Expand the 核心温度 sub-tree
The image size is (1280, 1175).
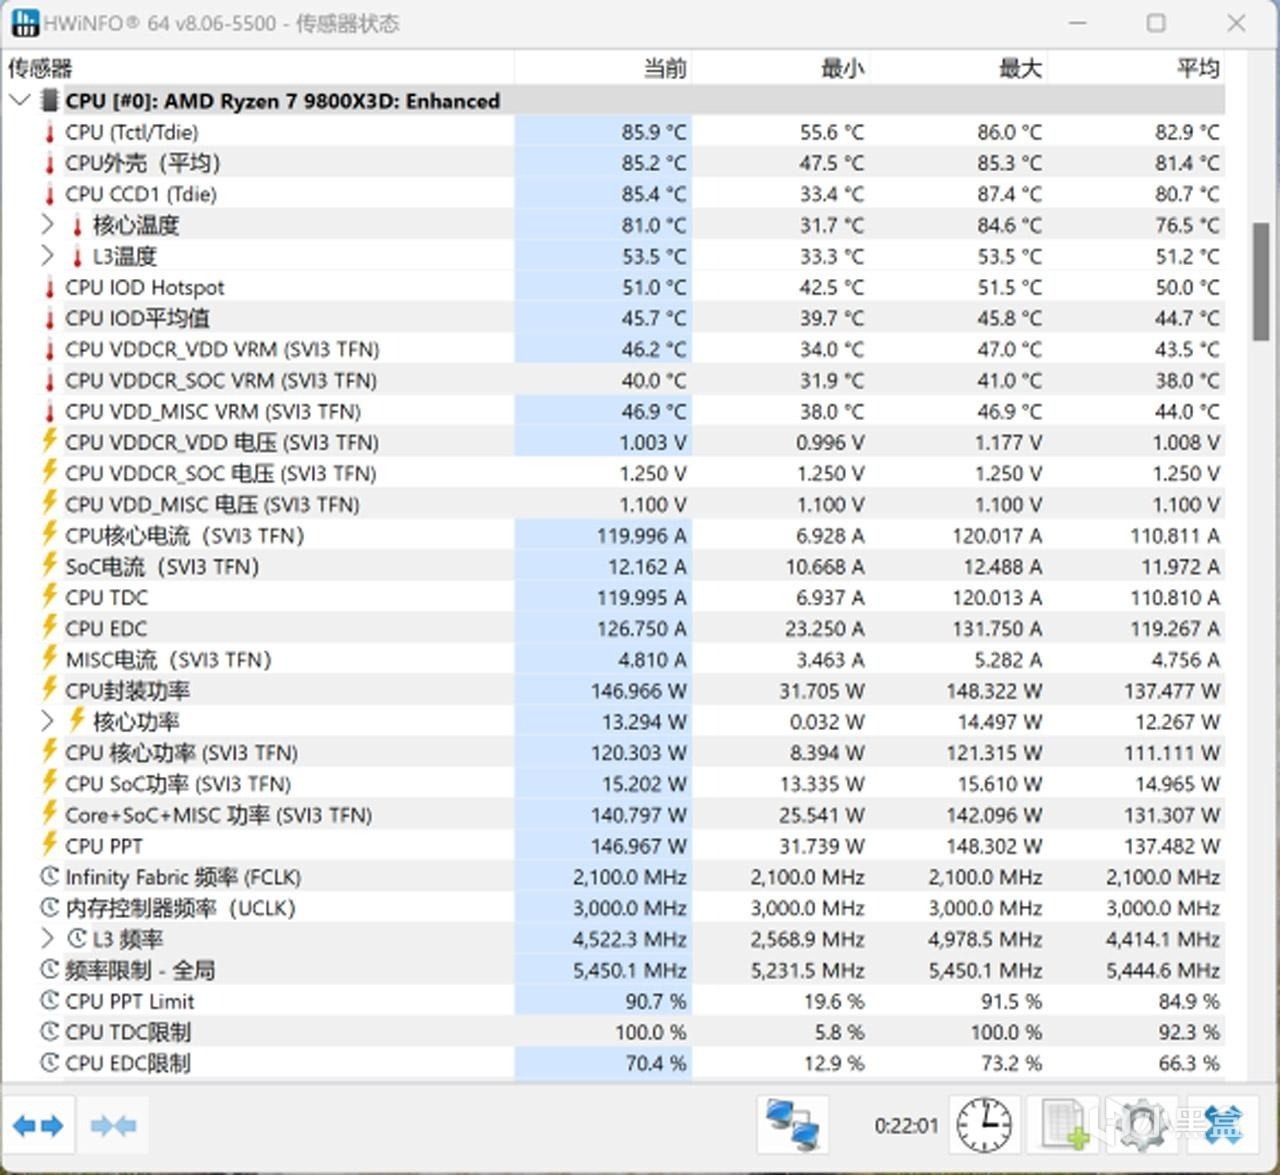click(x=47, y=225)
